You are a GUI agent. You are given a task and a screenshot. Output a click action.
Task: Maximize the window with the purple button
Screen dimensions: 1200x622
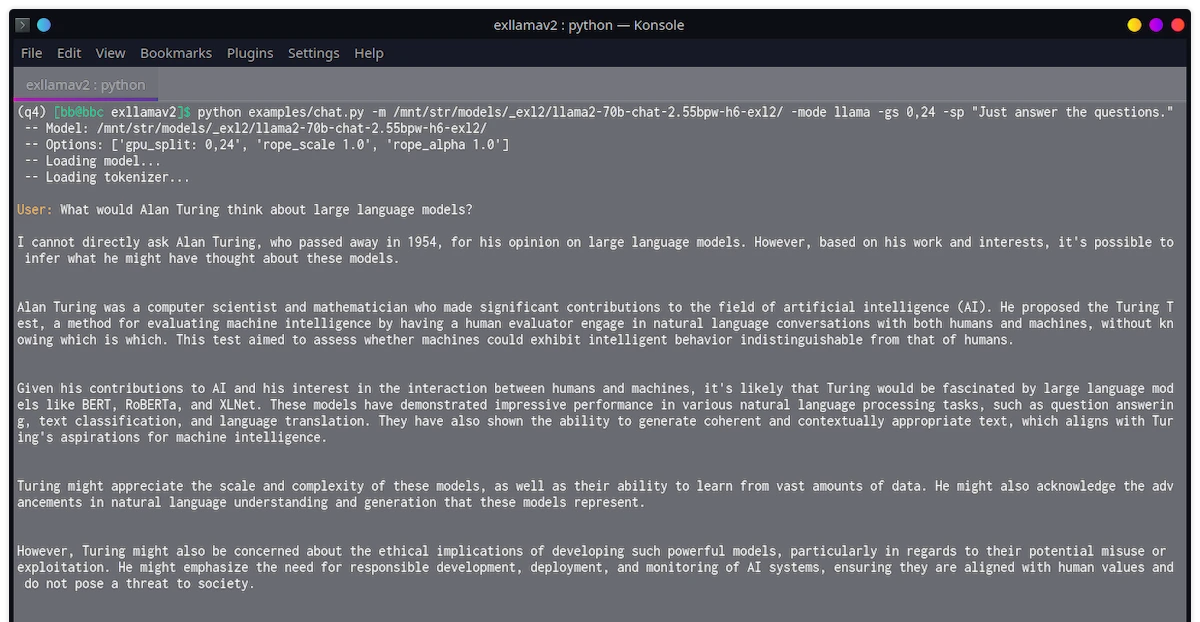(1156, 25)
